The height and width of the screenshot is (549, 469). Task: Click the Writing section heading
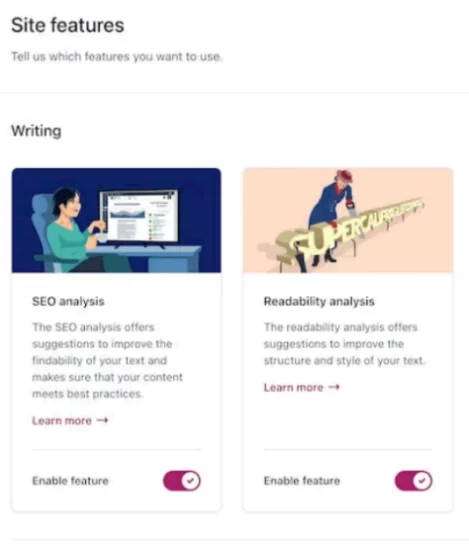click(x=36, y=131)
